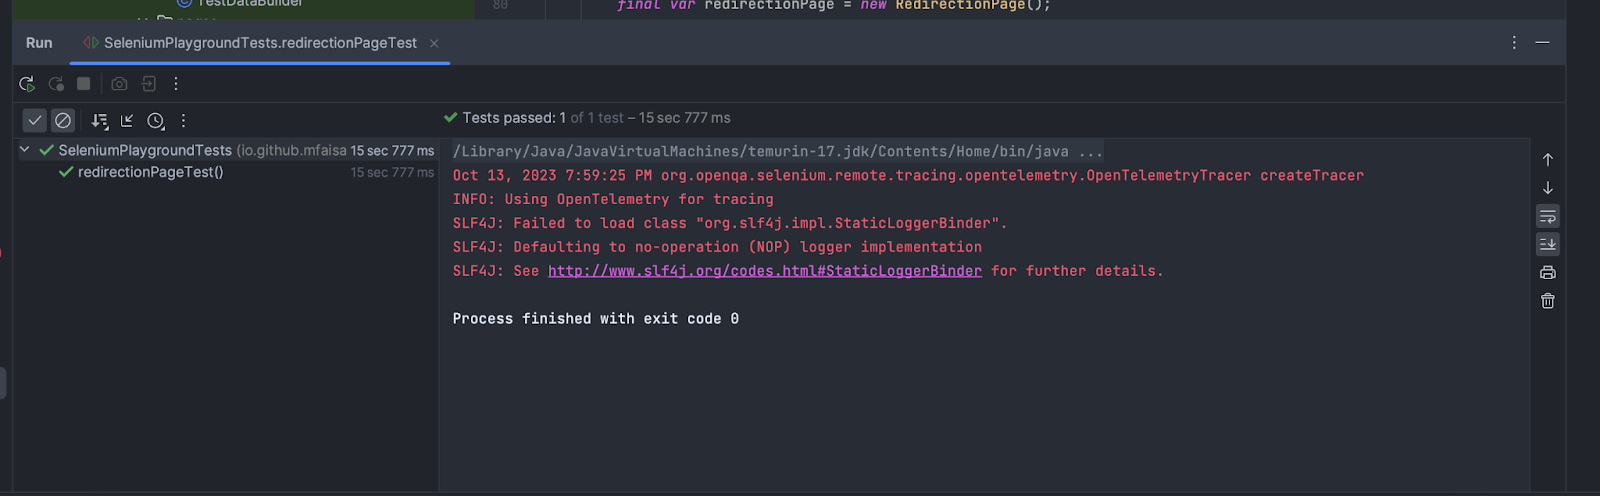Toggle soft-wrap for console output
The height and width of the screenshot is (496, 1600).
1547,217
